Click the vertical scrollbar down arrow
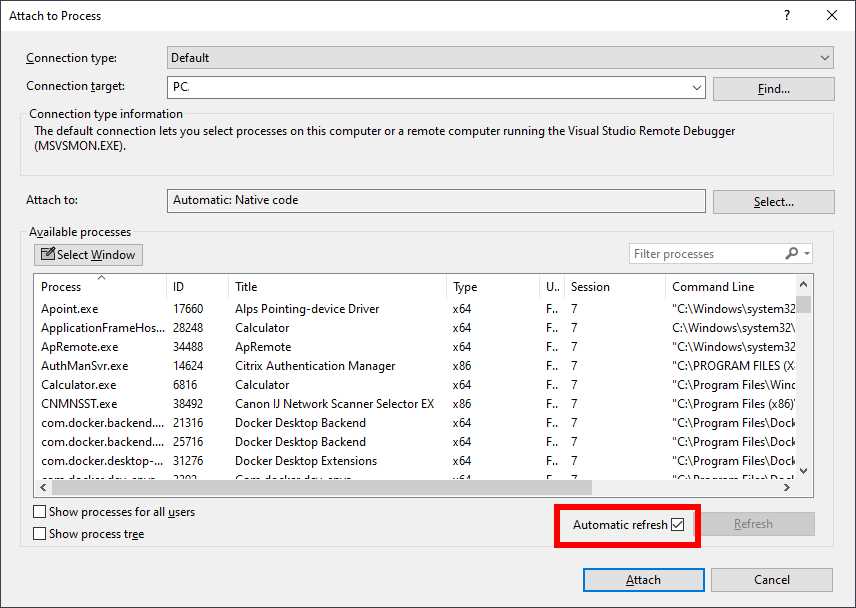Viewport: 856px width, 608px height. click(803, 470)
